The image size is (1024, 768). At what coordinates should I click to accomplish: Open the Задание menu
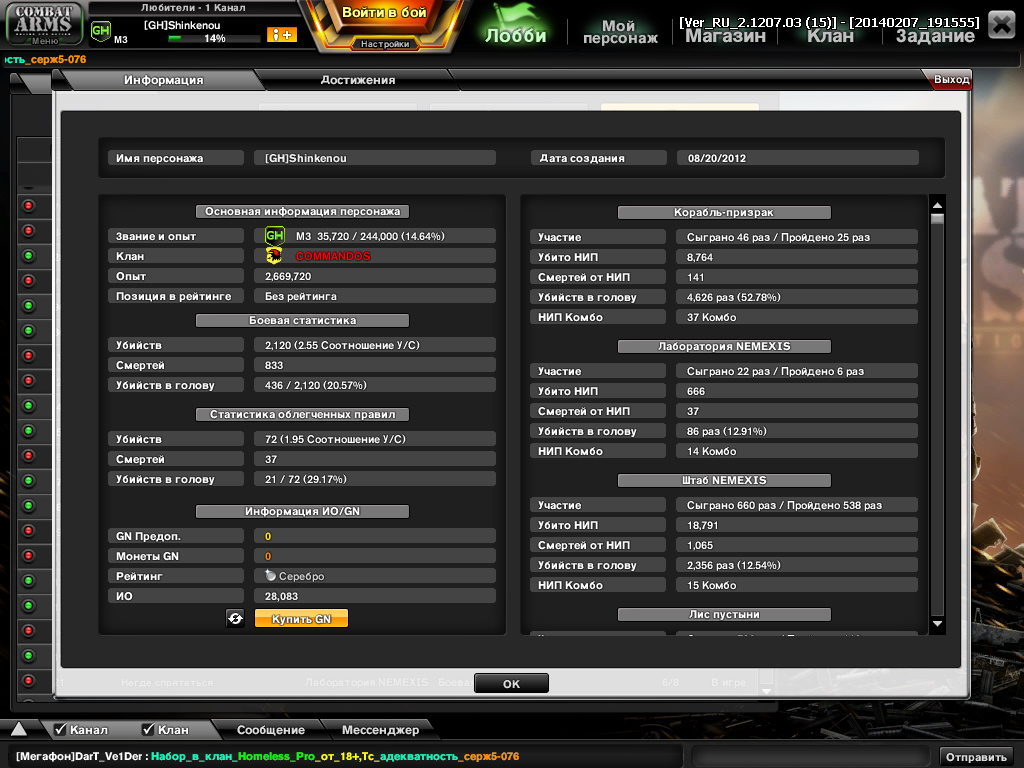935,36
